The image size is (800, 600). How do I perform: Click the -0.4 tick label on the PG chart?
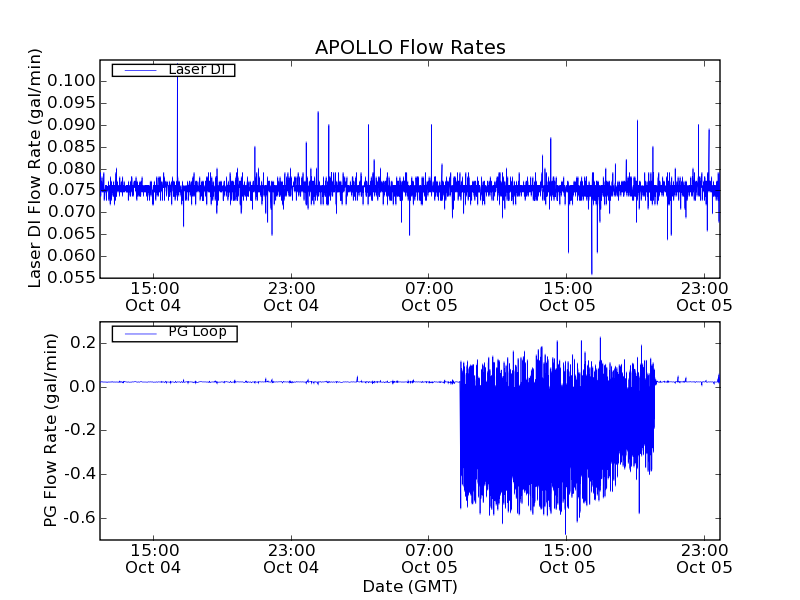pos(80,474)
